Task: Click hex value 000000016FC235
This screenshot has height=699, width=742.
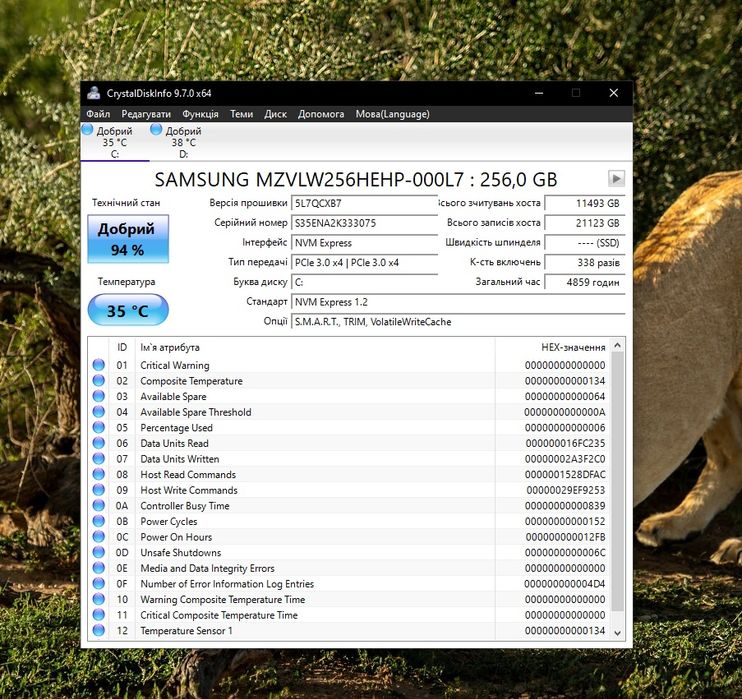Action: [565, 443]
